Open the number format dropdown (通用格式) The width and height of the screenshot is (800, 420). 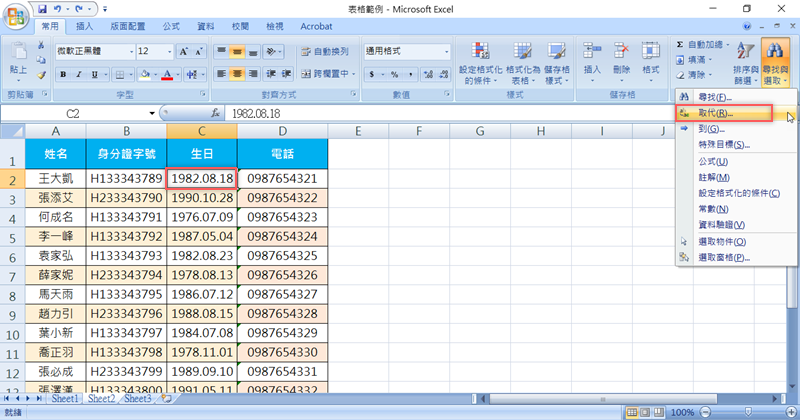442,51
